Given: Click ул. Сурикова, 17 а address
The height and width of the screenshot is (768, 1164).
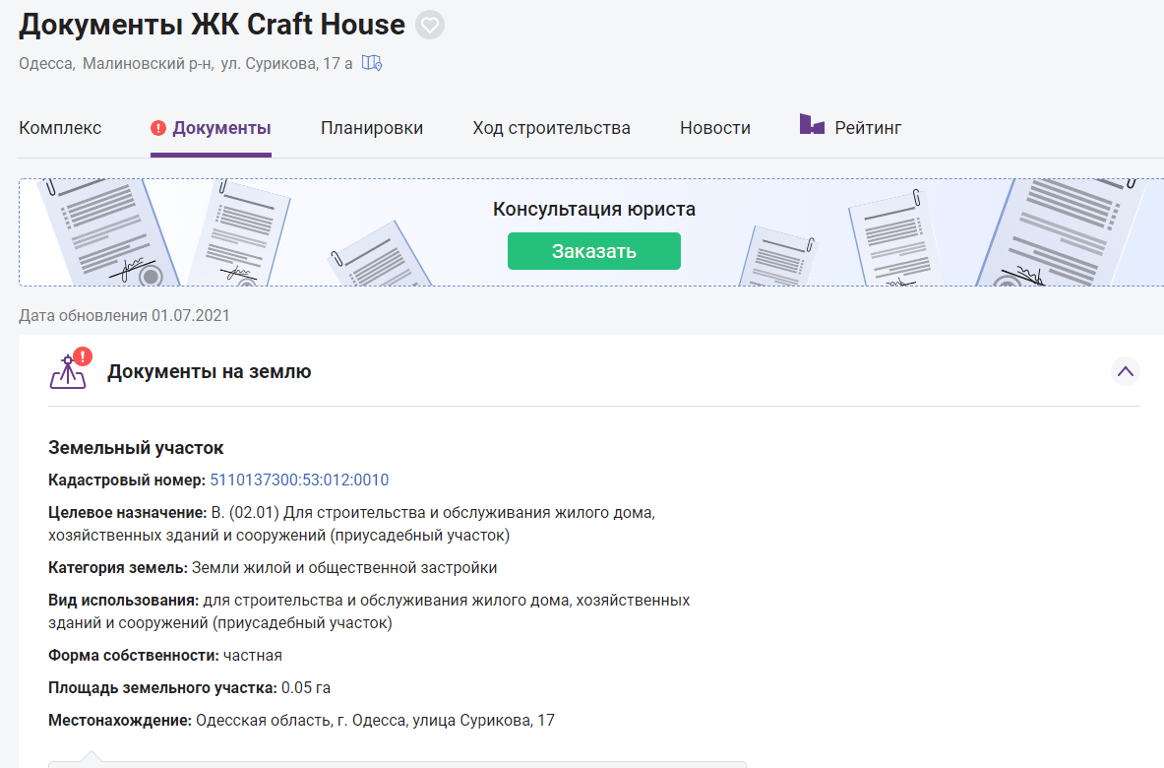Looking at the screenshot, I should click(287, 64).
